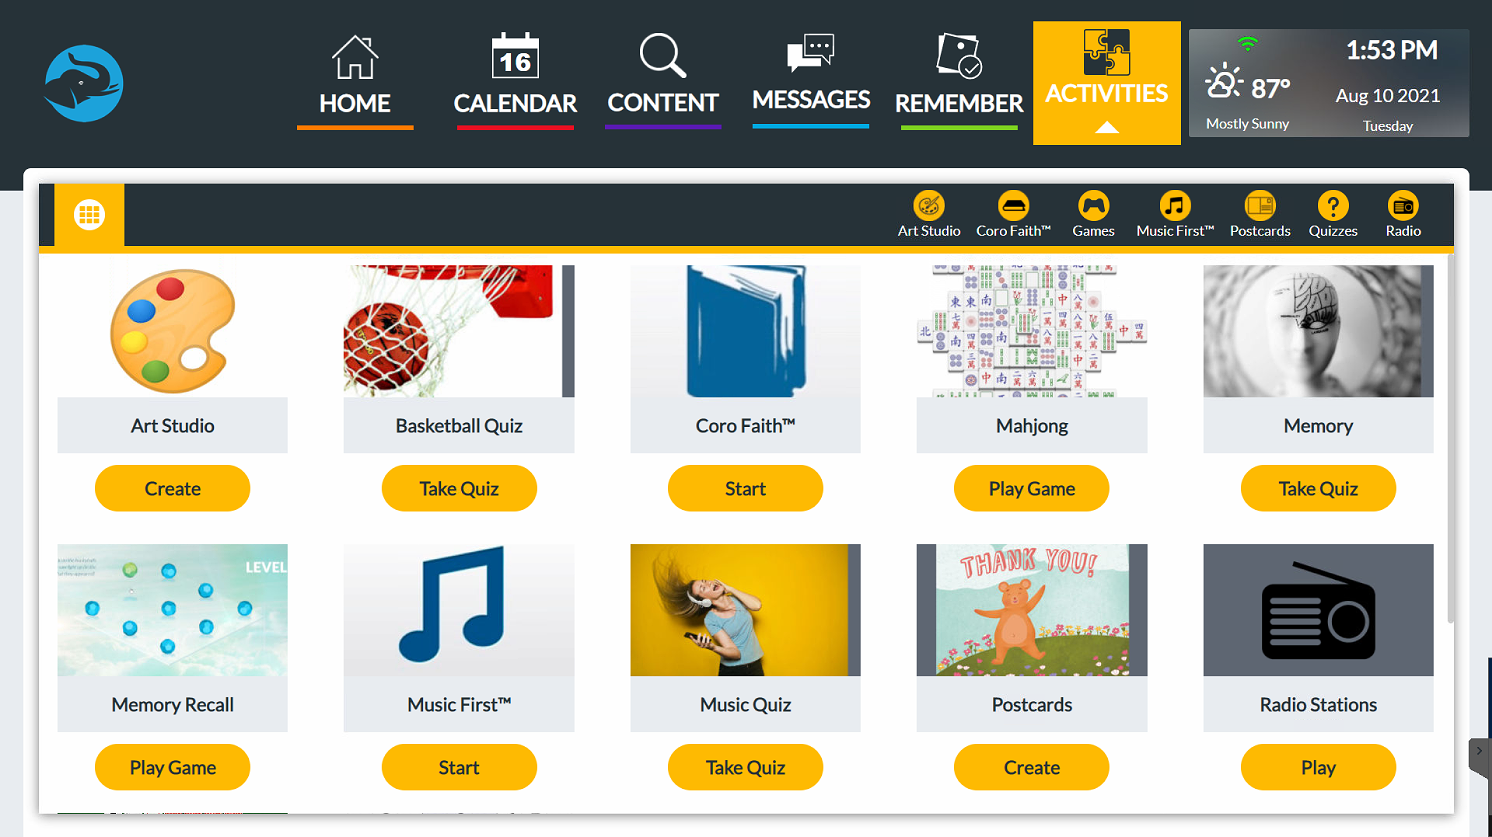Open the Radio Stations thumbnail
This screenshot has height=837, width=1492.
[x=1318, y=610]
